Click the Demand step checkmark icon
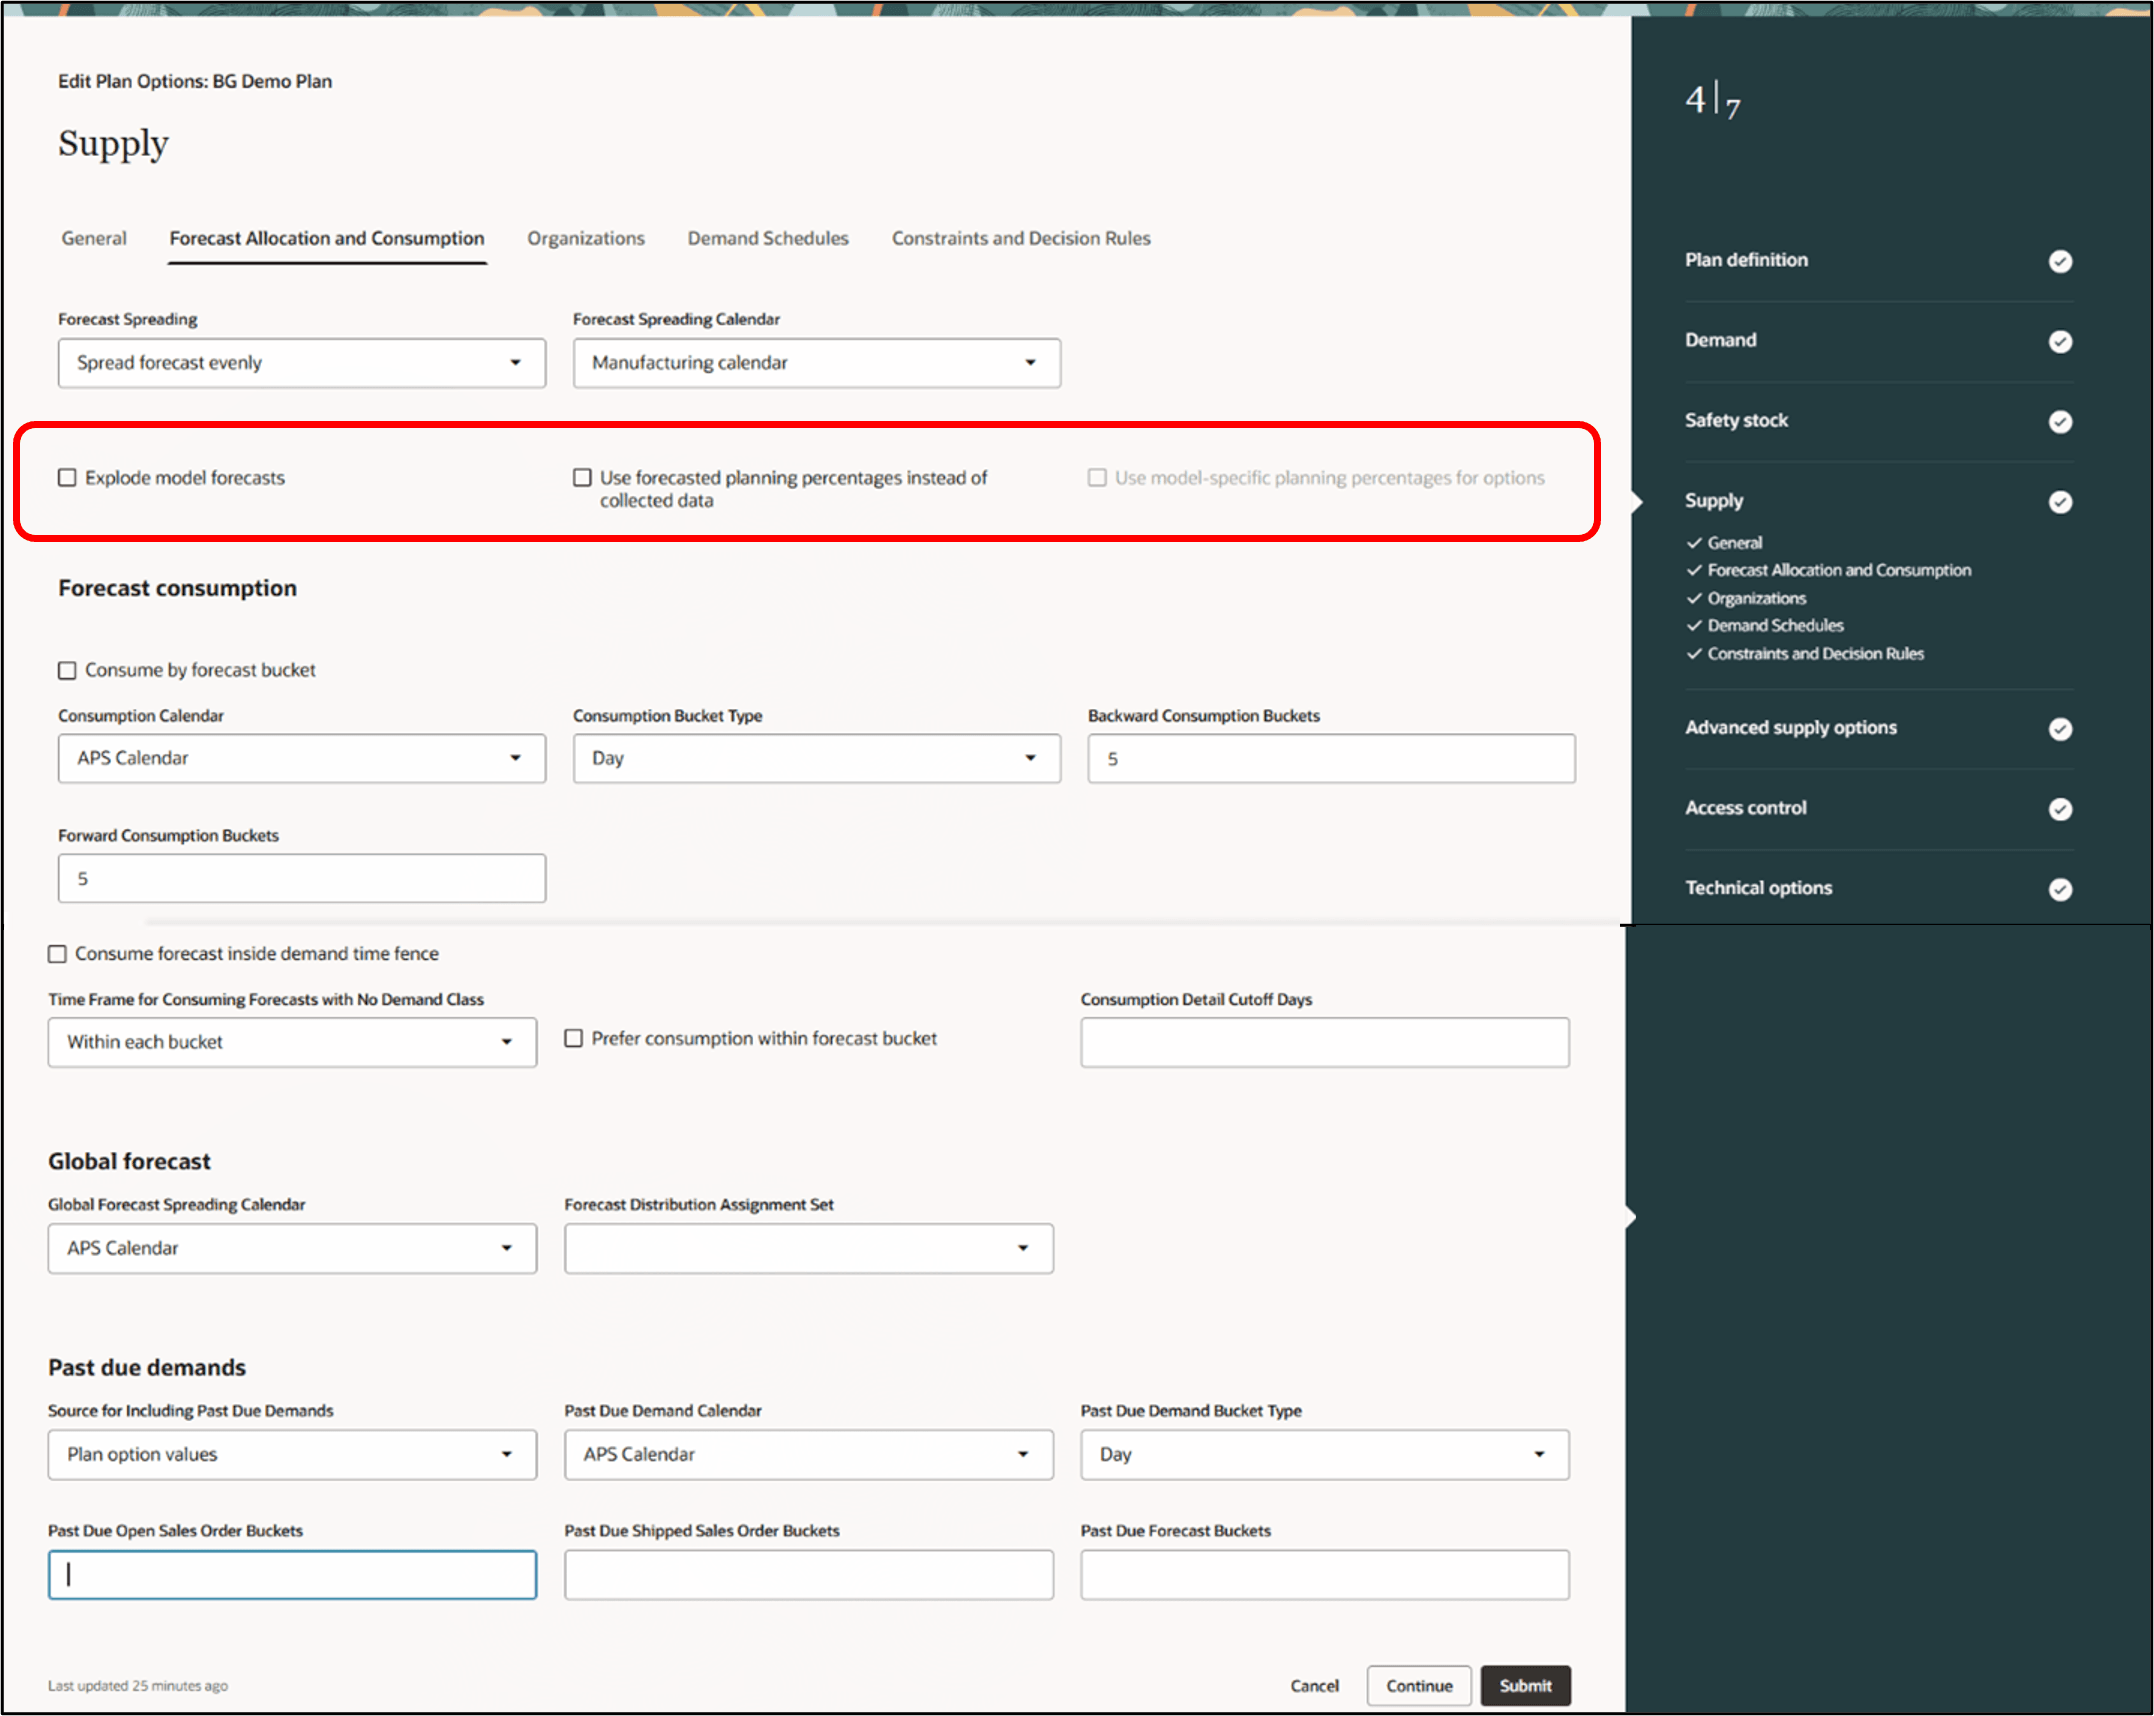 [x=2059, y=341]
